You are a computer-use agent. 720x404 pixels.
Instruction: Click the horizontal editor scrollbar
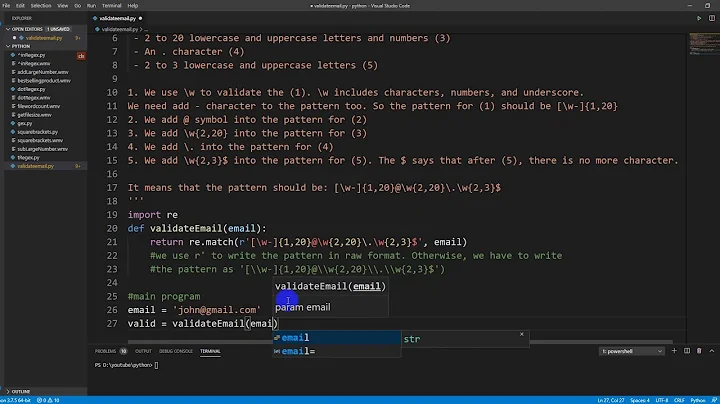399,342
